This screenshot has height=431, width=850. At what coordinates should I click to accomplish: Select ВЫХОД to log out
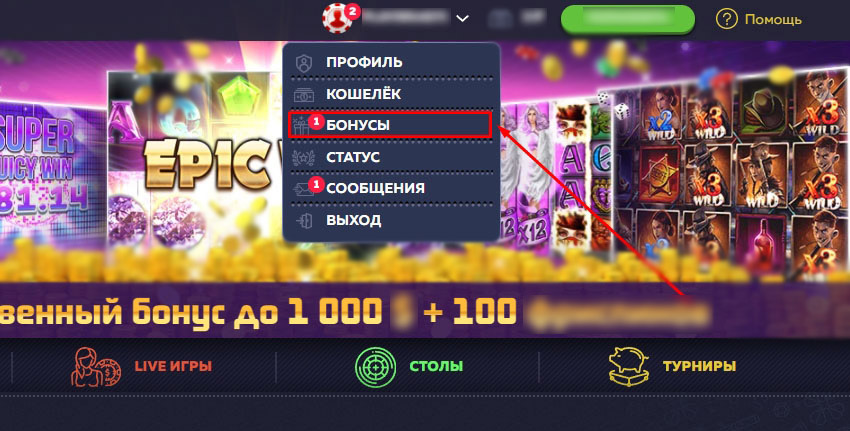(353, 220)
